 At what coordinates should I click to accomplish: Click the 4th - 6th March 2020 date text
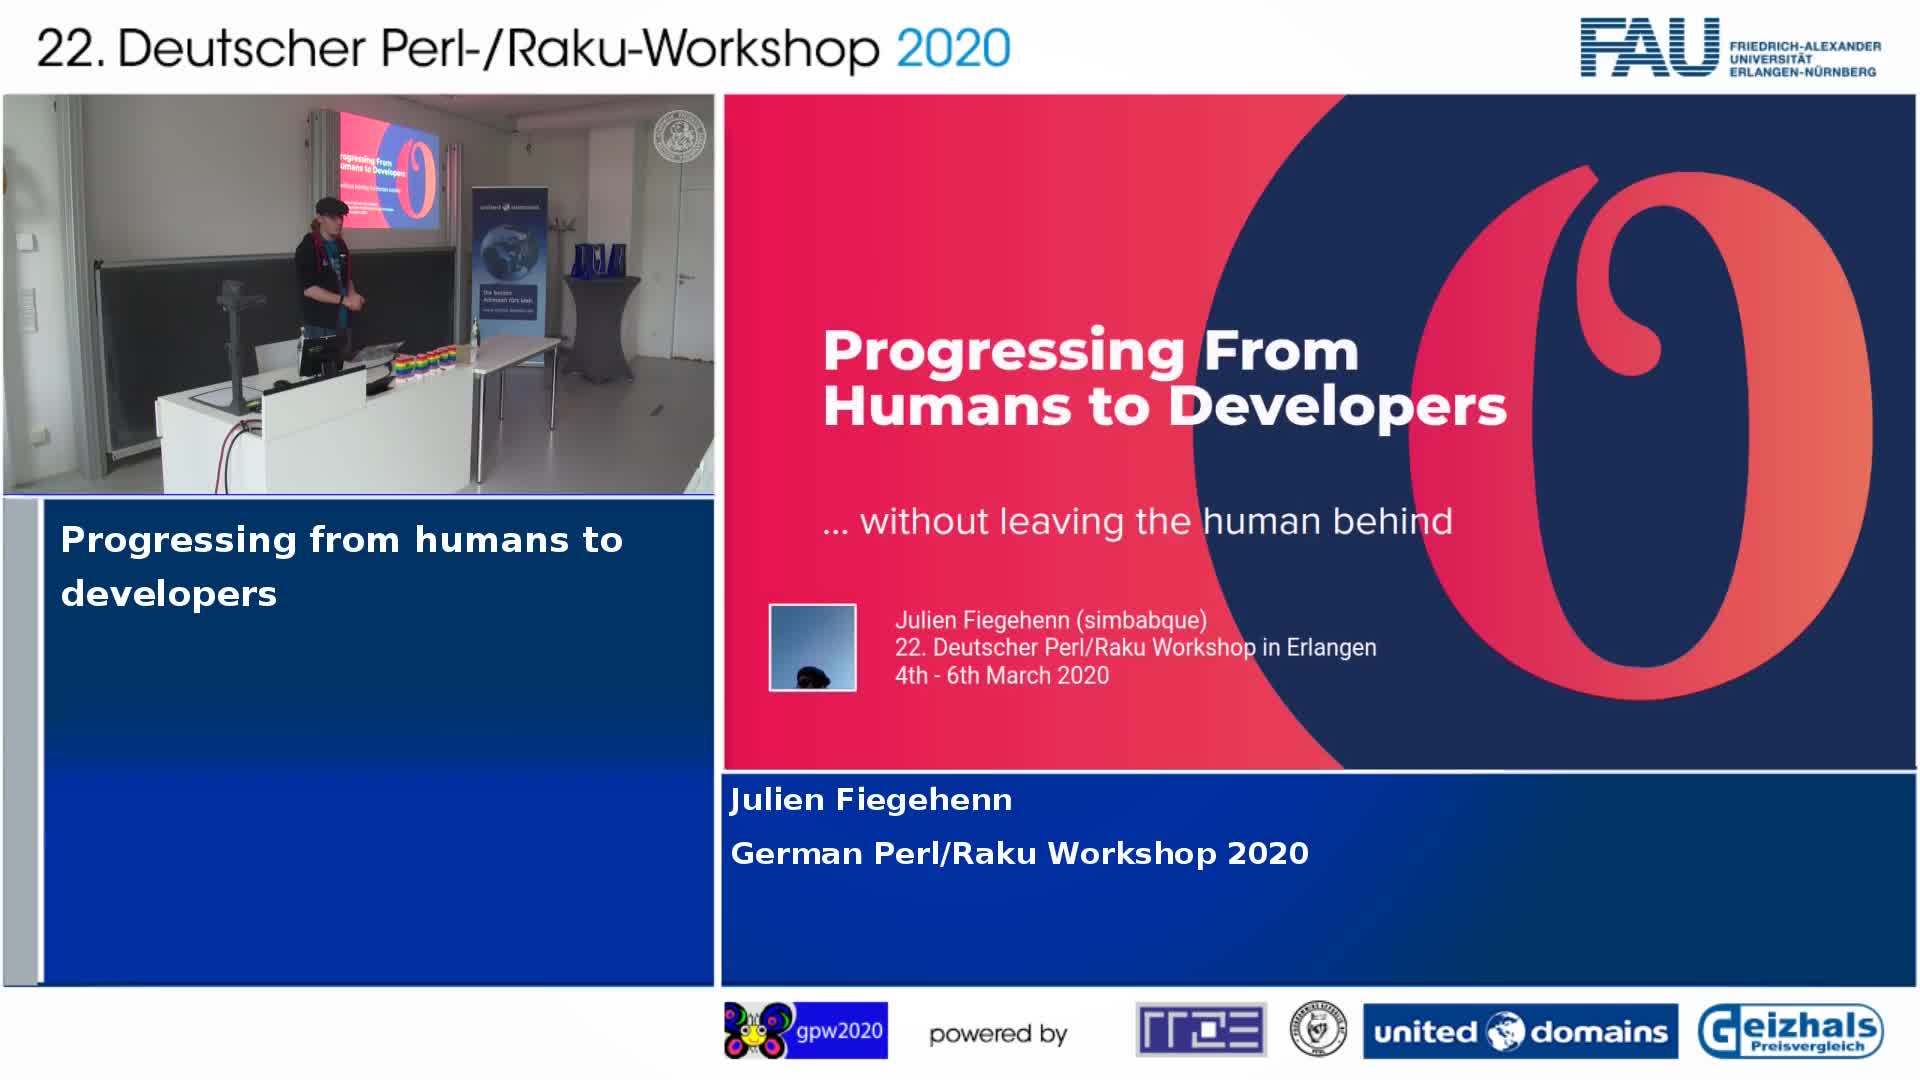tap(1001, 675)
